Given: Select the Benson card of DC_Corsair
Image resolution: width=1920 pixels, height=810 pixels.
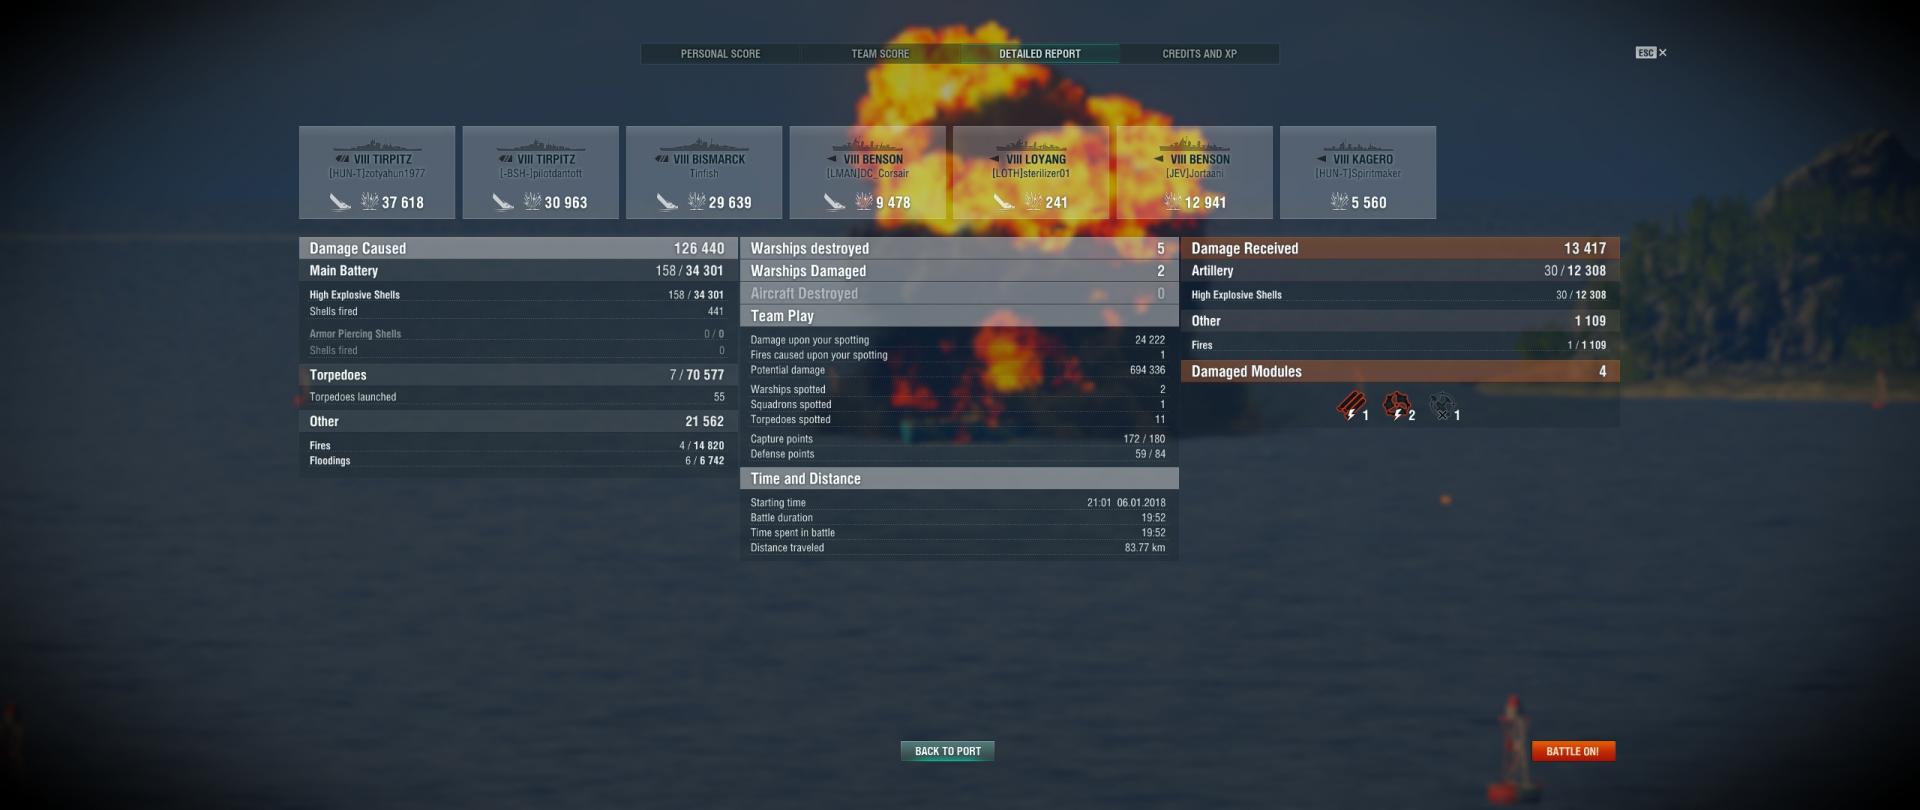Looking at the screenshot, I should point(868,172).
